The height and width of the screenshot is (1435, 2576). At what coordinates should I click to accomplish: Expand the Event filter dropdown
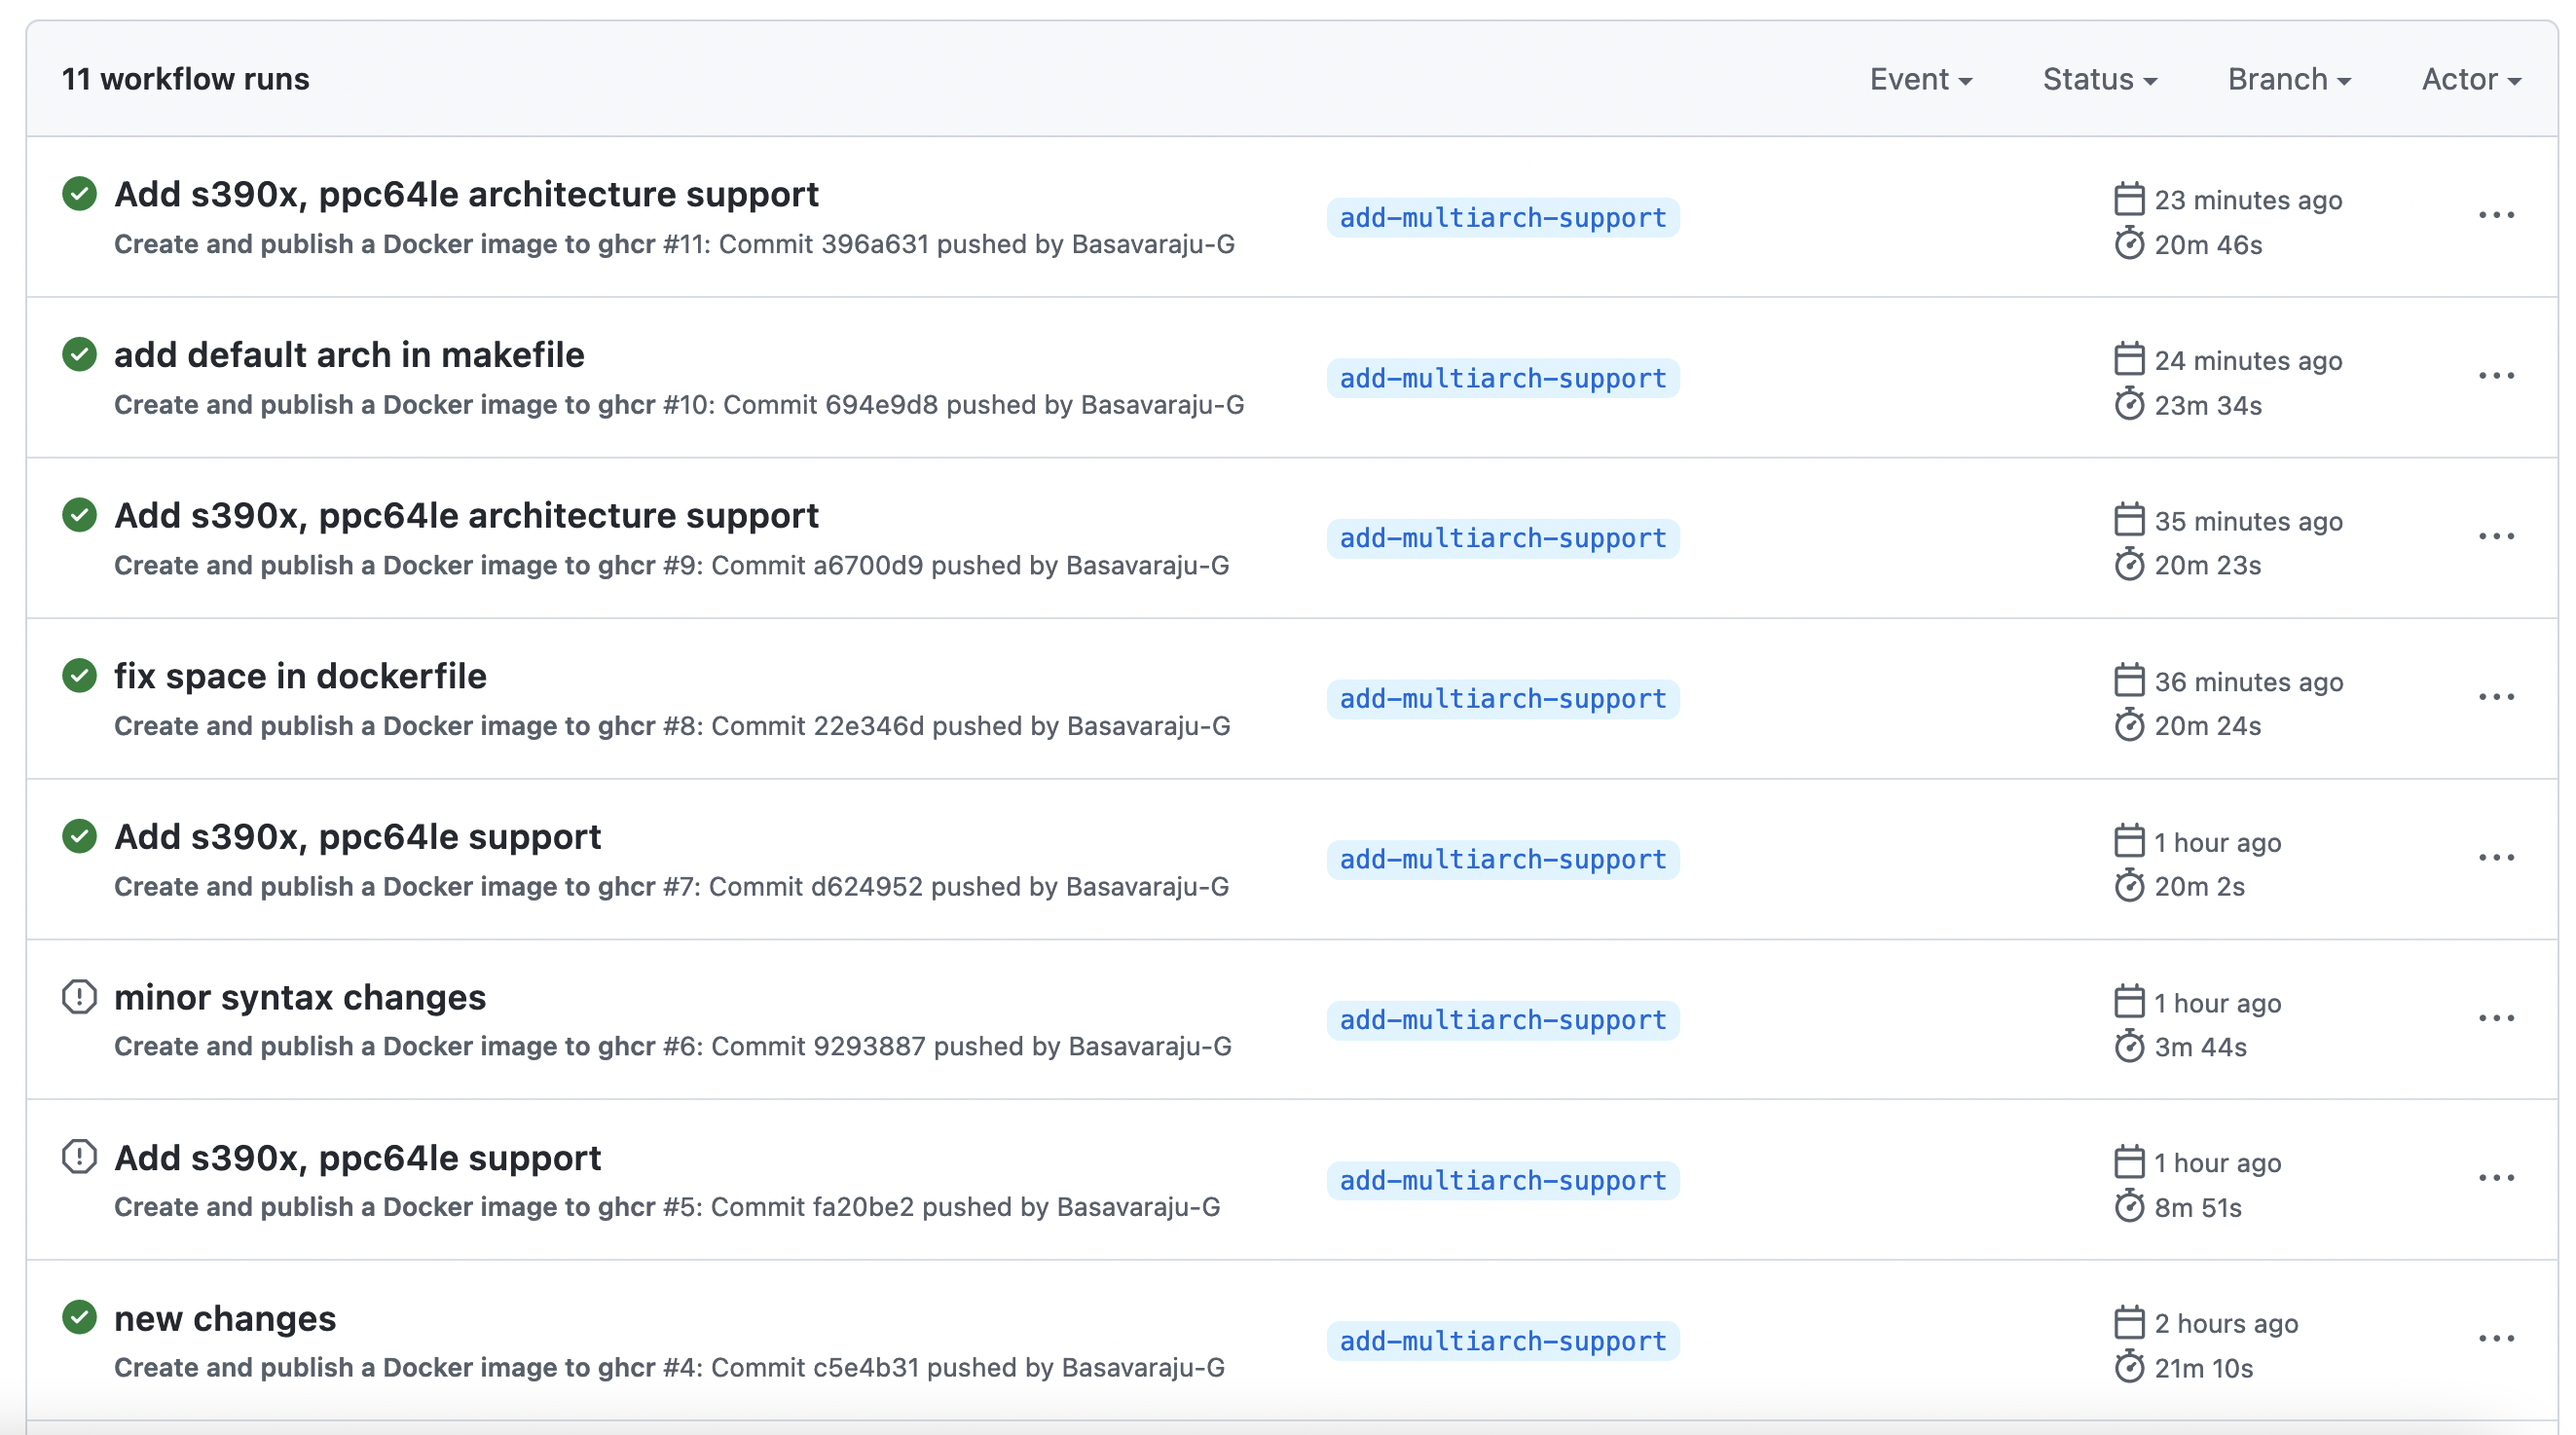tap(1920, 79)
